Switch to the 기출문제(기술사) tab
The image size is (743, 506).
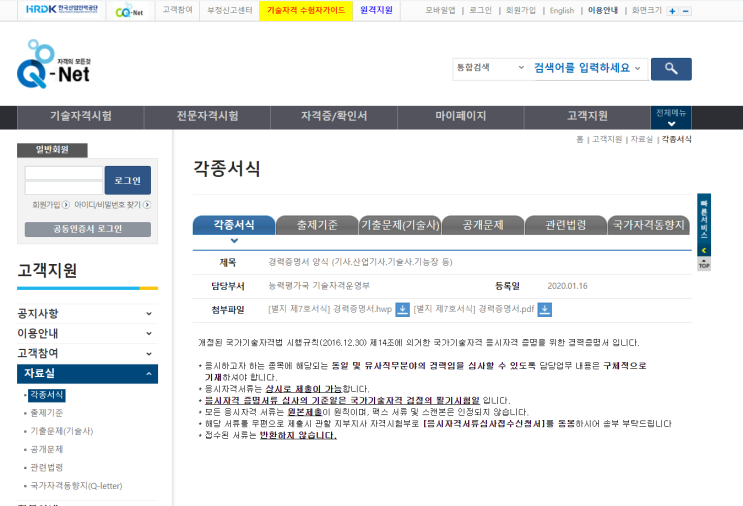click(x=400, y=225)
